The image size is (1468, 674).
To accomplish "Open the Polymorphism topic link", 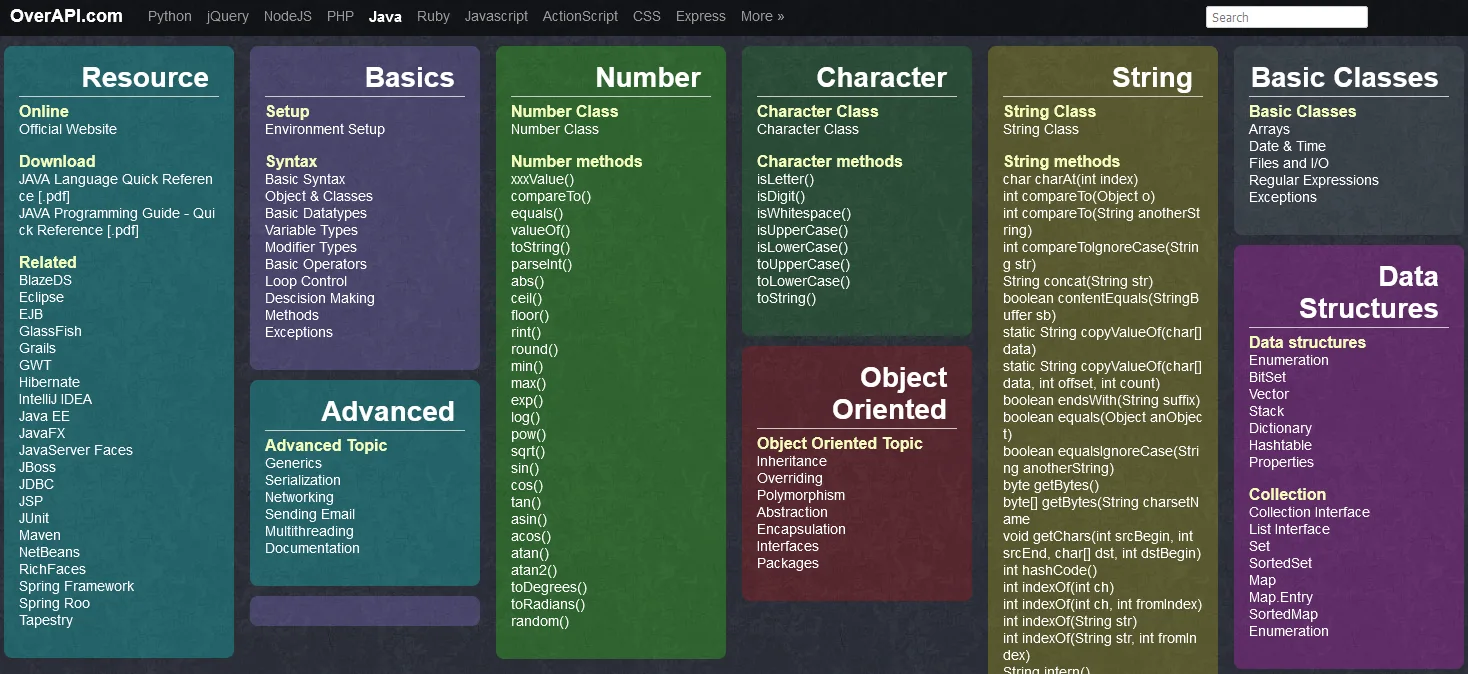I will (801, 495).
